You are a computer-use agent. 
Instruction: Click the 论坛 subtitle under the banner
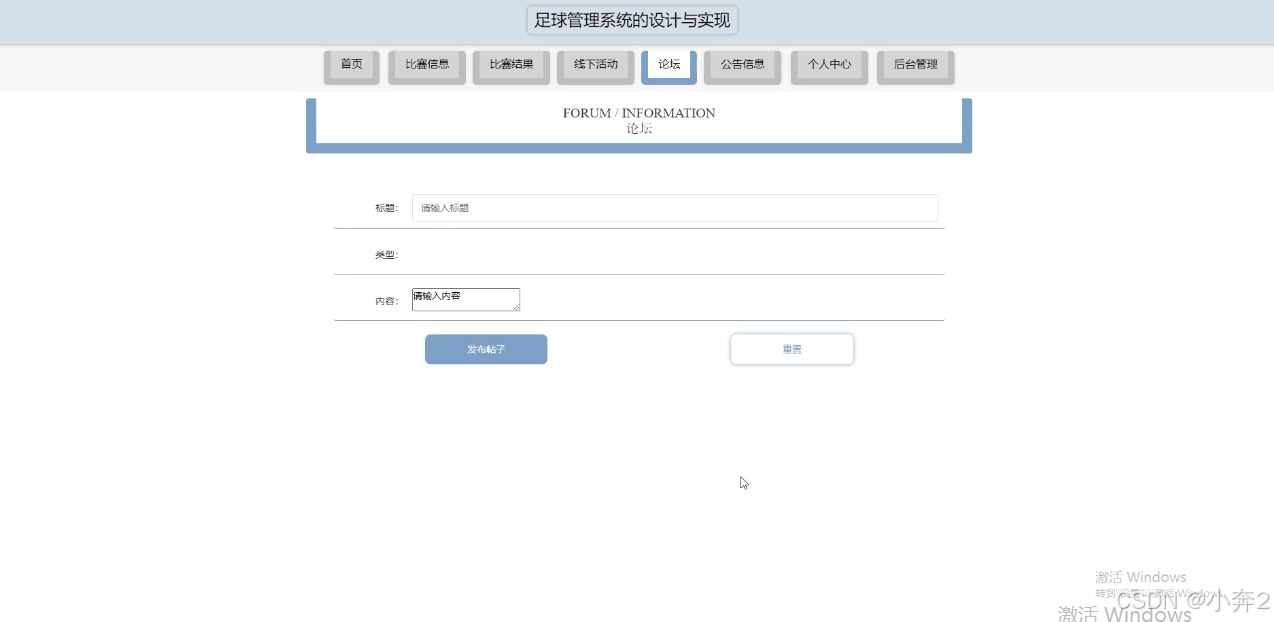(x=638, y=128)
